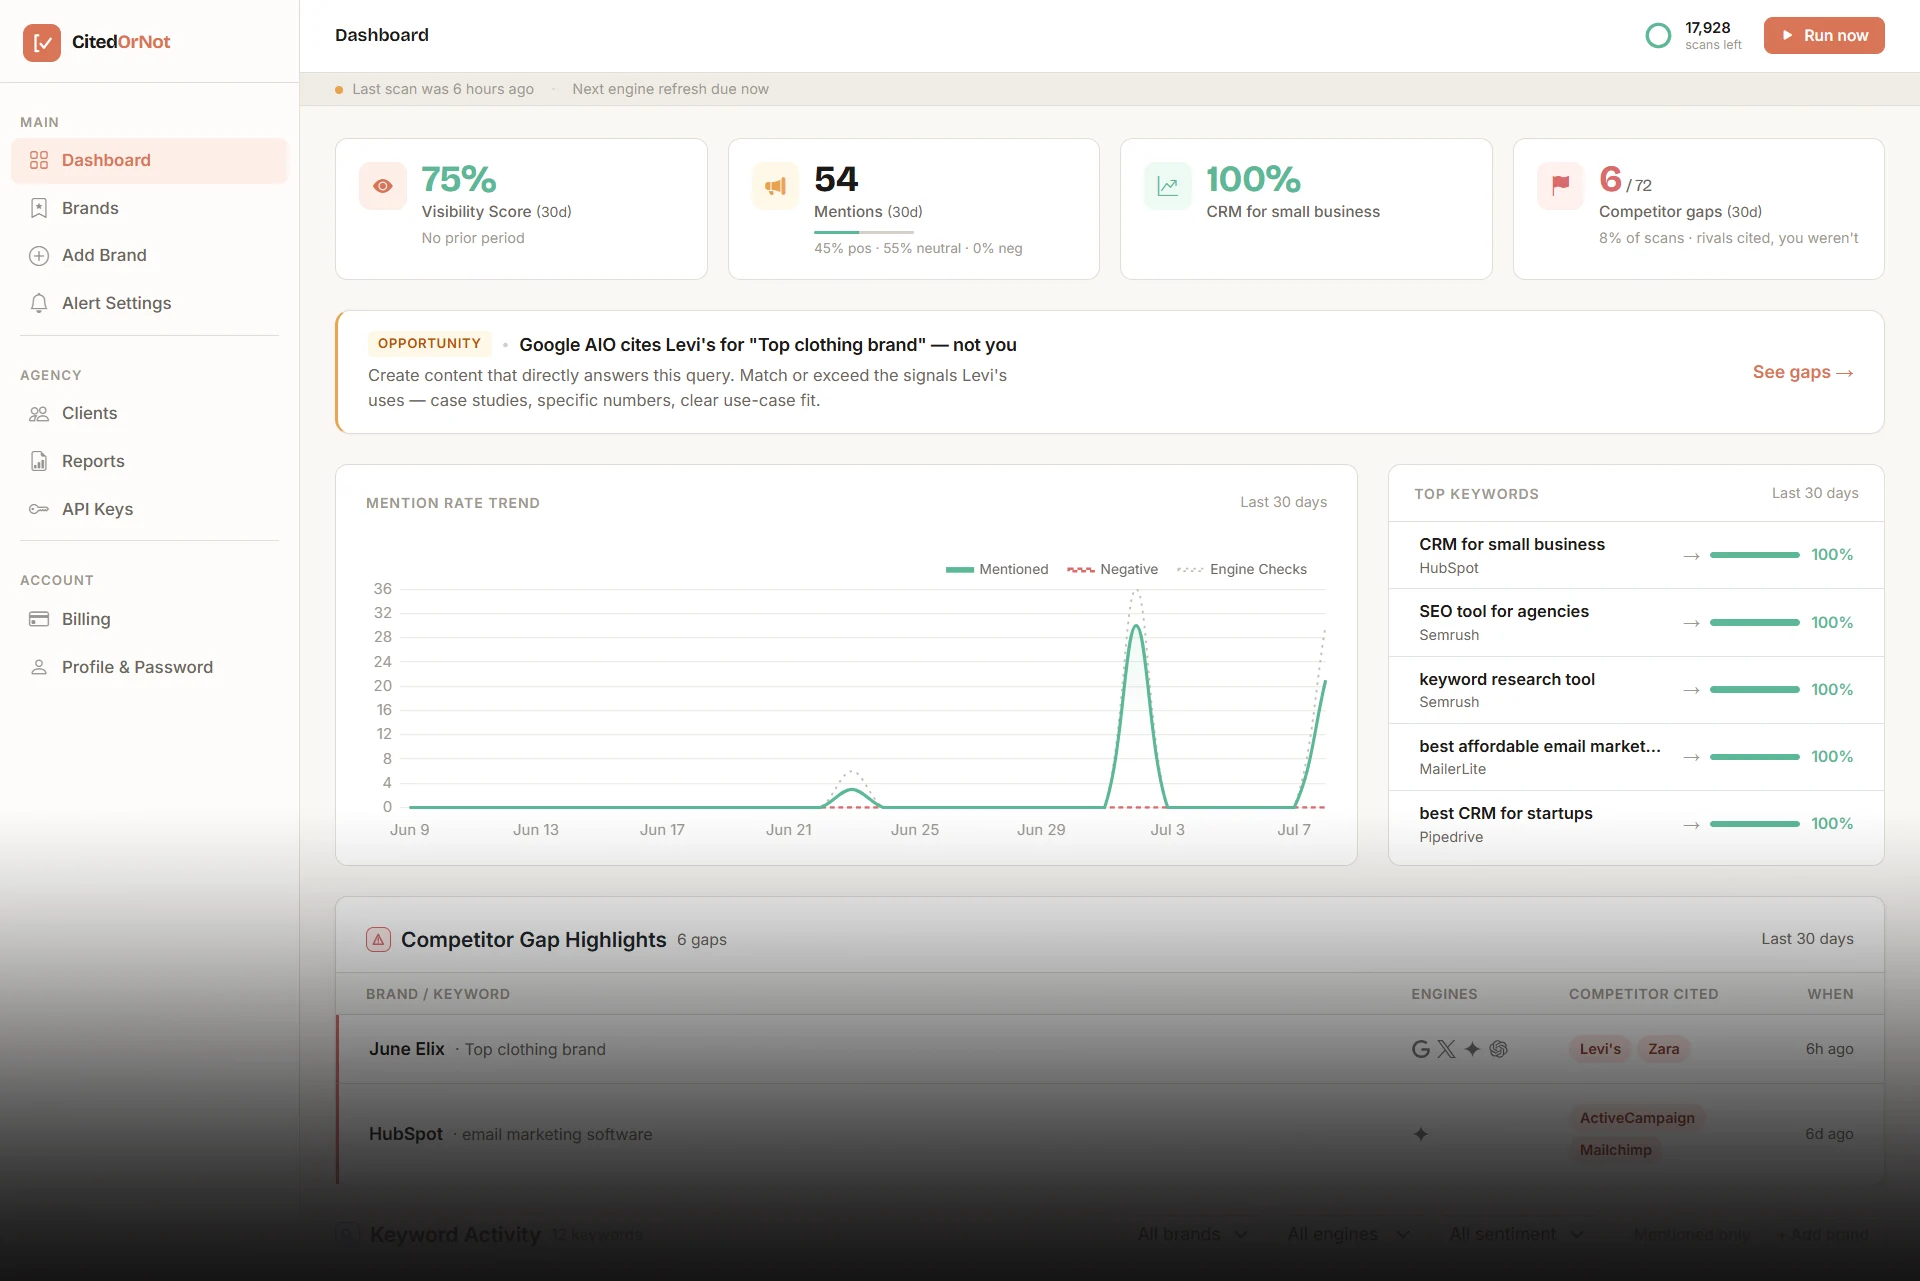The width and height of the screenshot is (1920, 1281).
Task: Click the Levi's competitor tag
Action: pyautogui.click(x=1600, y=1049)
